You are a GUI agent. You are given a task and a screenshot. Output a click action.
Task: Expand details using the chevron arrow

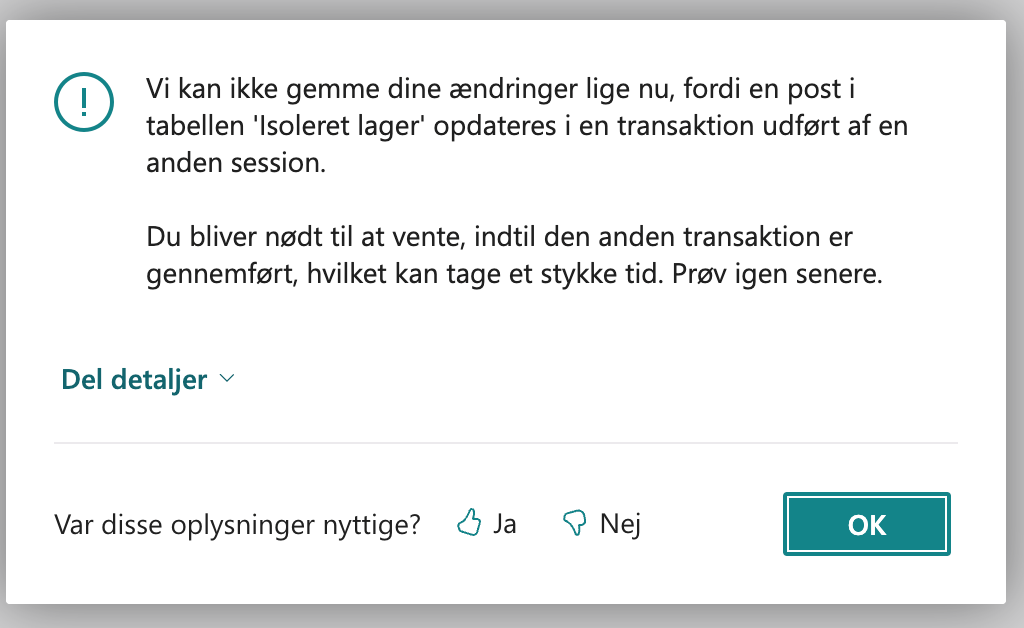[226, 379]
